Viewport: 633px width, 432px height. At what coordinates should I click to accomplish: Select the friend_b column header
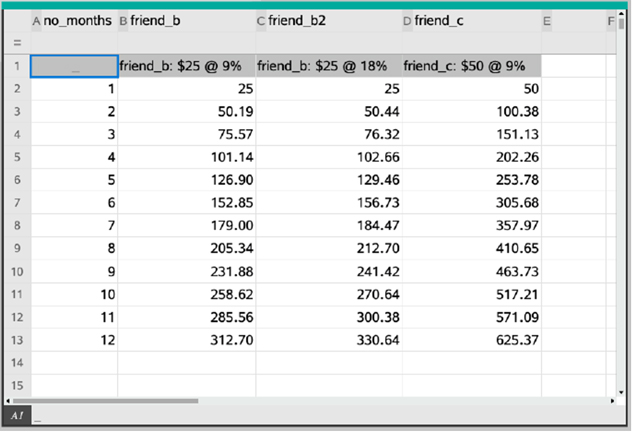186,20
